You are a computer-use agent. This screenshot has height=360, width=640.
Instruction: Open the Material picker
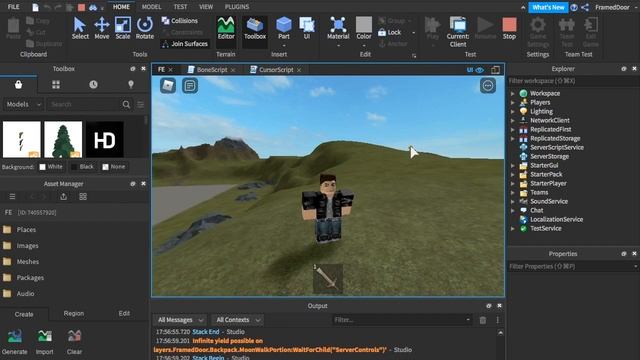338,29
